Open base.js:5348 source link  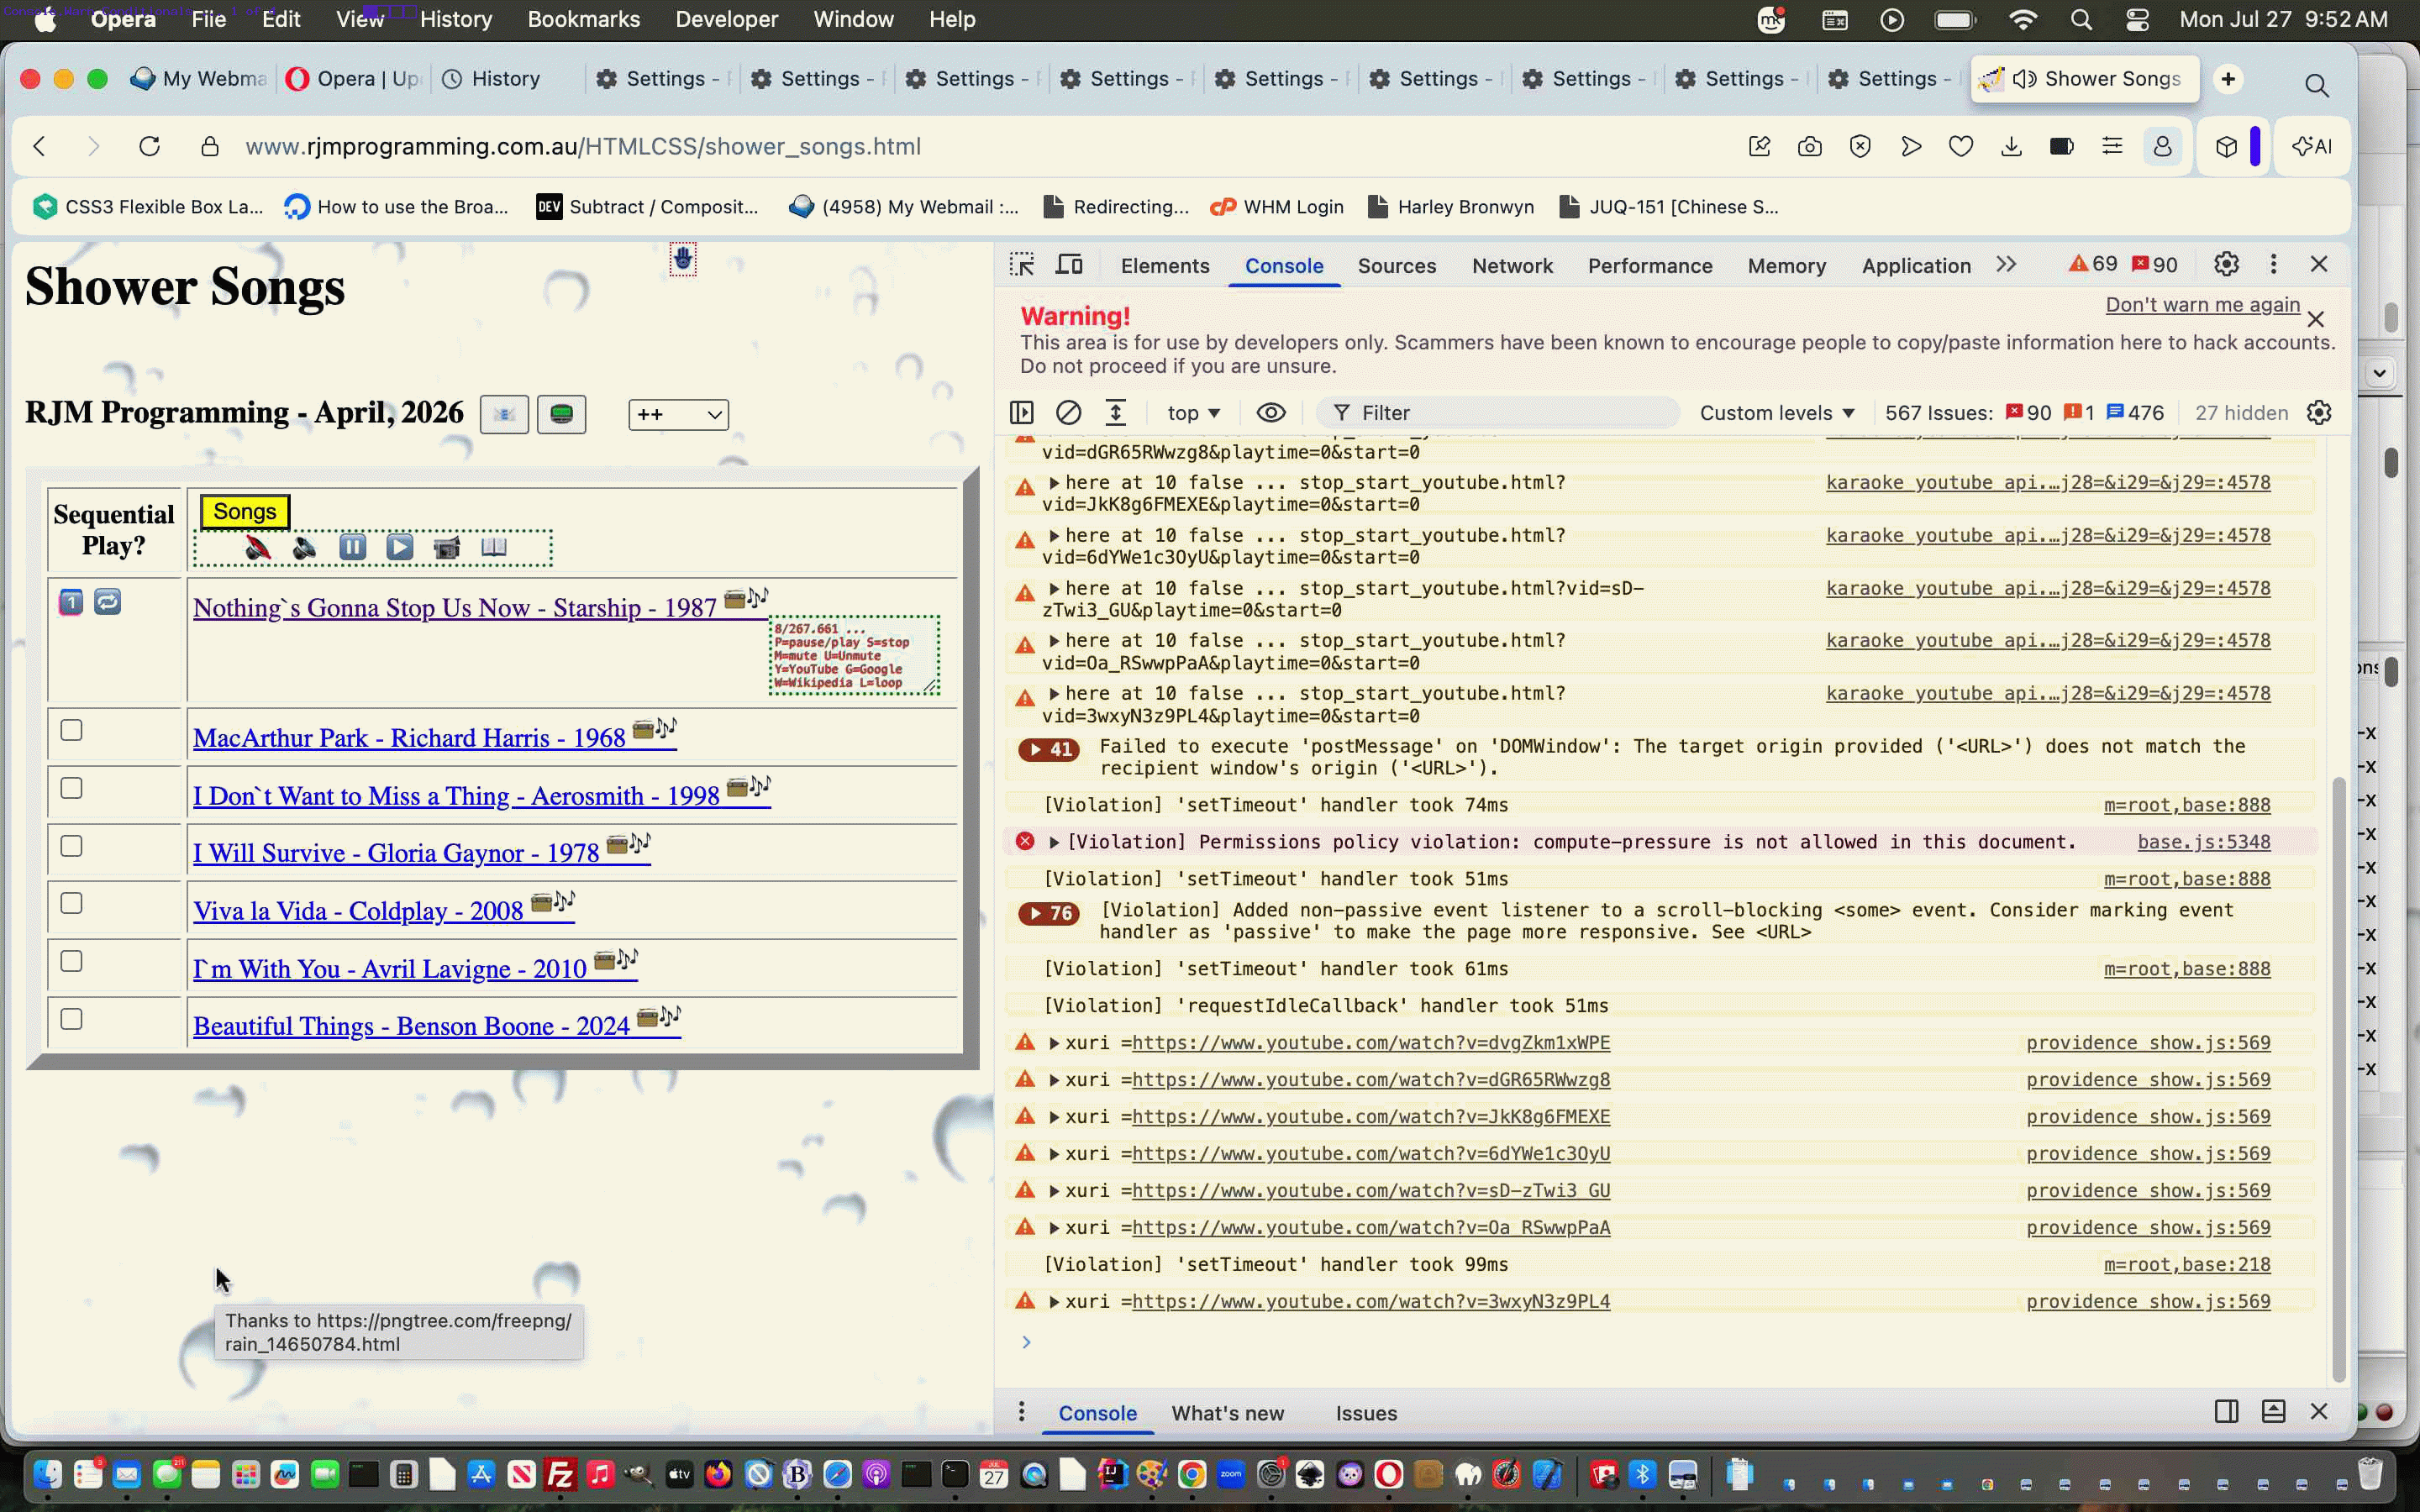(x=2204, y=843)
